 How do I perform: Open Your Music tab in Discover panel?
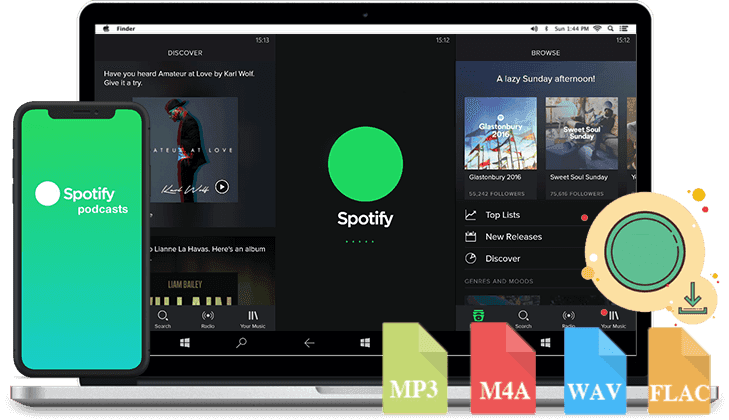tap(253, 319)
